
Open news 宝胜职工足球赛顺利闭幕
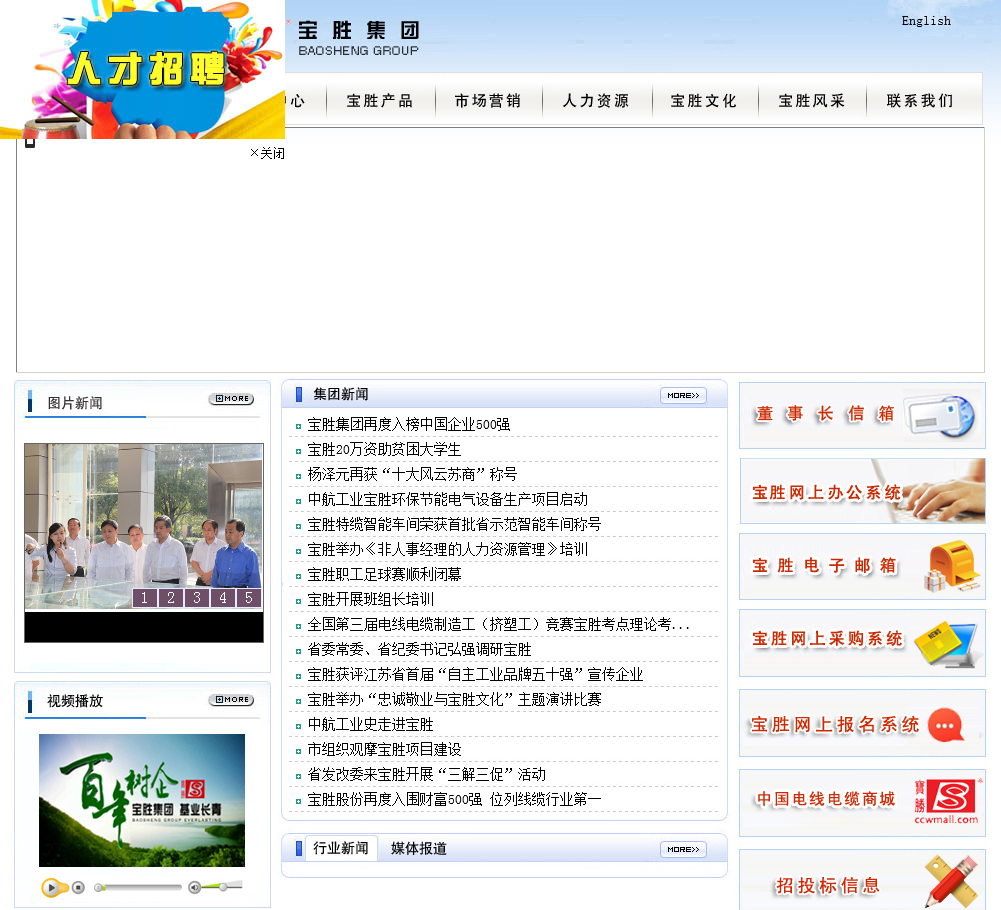tap(384, 574)
